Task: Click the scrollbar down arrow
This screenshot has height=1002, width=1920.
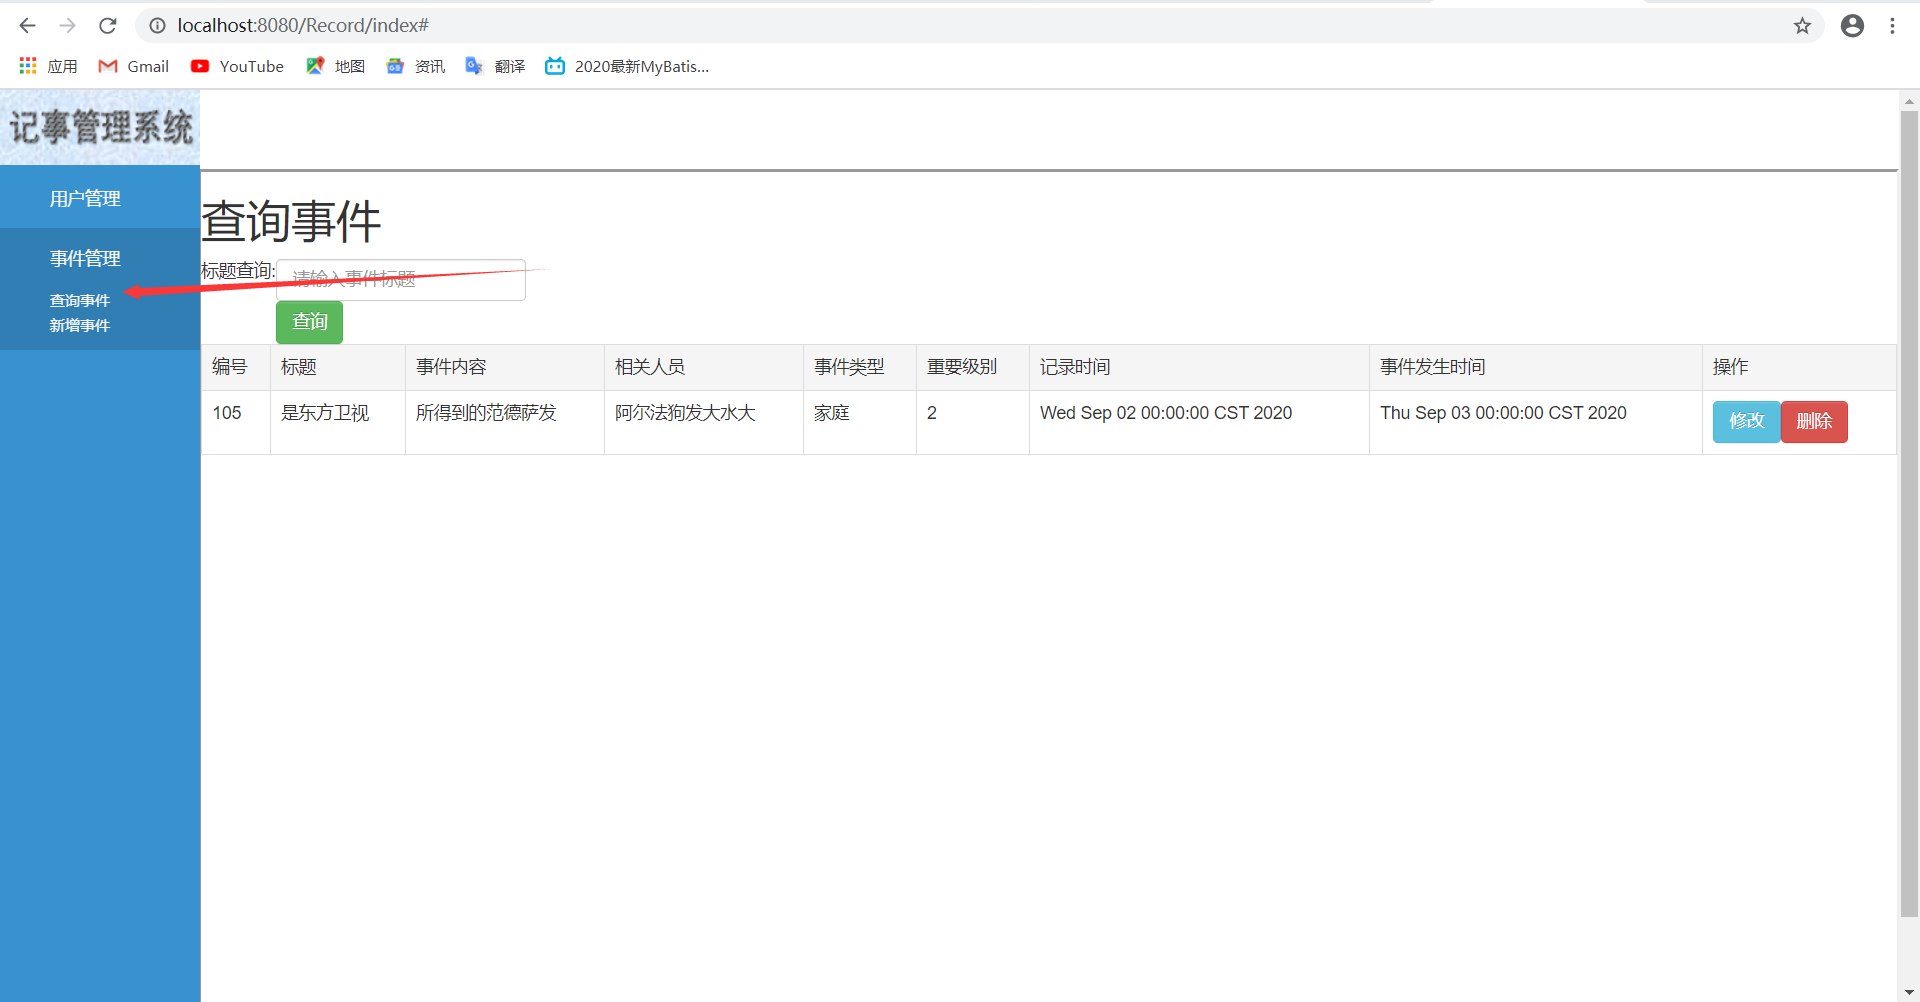Action: [1909, 993]
